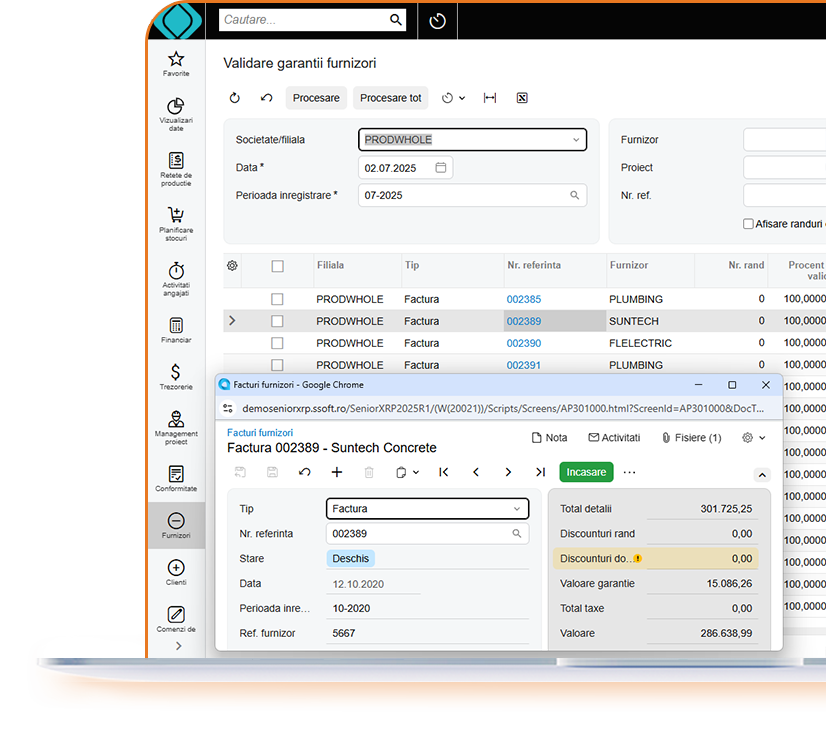Screen dimensions: 826x732
Task: Click the recent history clock icon
Action: click(437, 21)
